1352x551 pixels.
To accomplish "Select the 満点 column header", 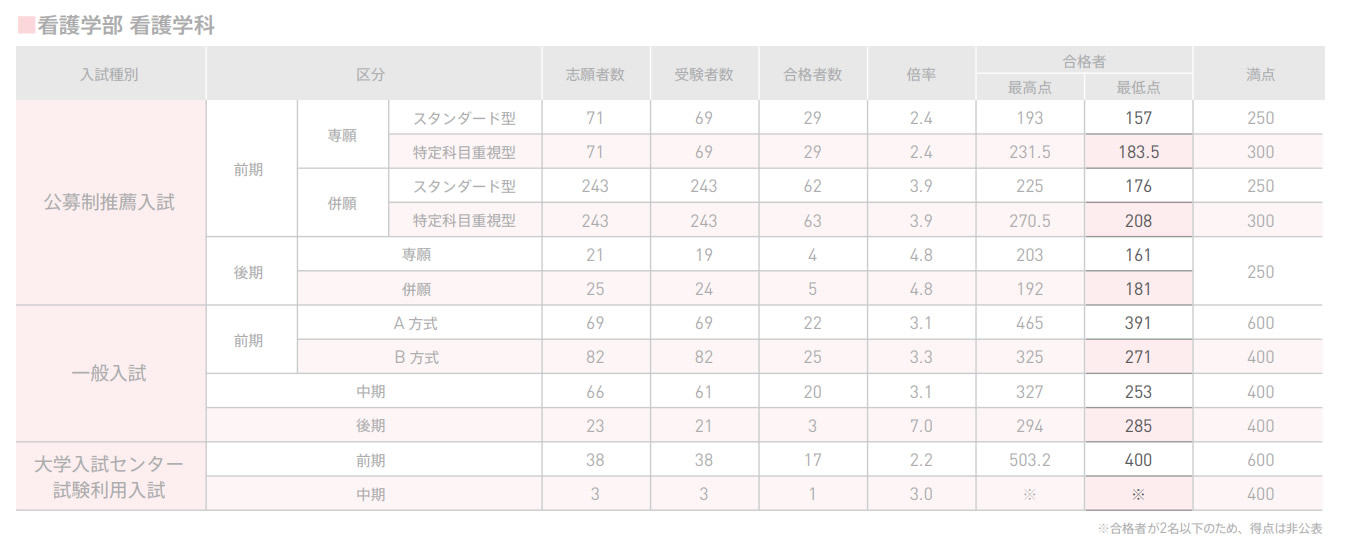I will click(x=1260, y=74).
